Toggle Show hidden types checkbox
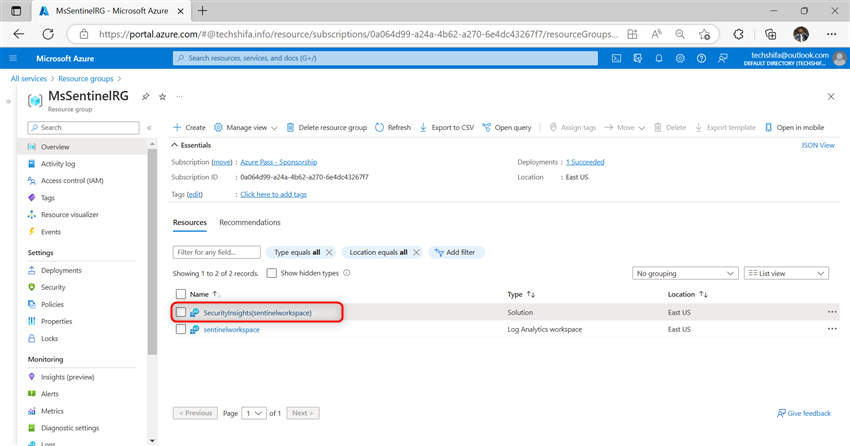Screen dimensions: 850x446 [x=272, y=273]
